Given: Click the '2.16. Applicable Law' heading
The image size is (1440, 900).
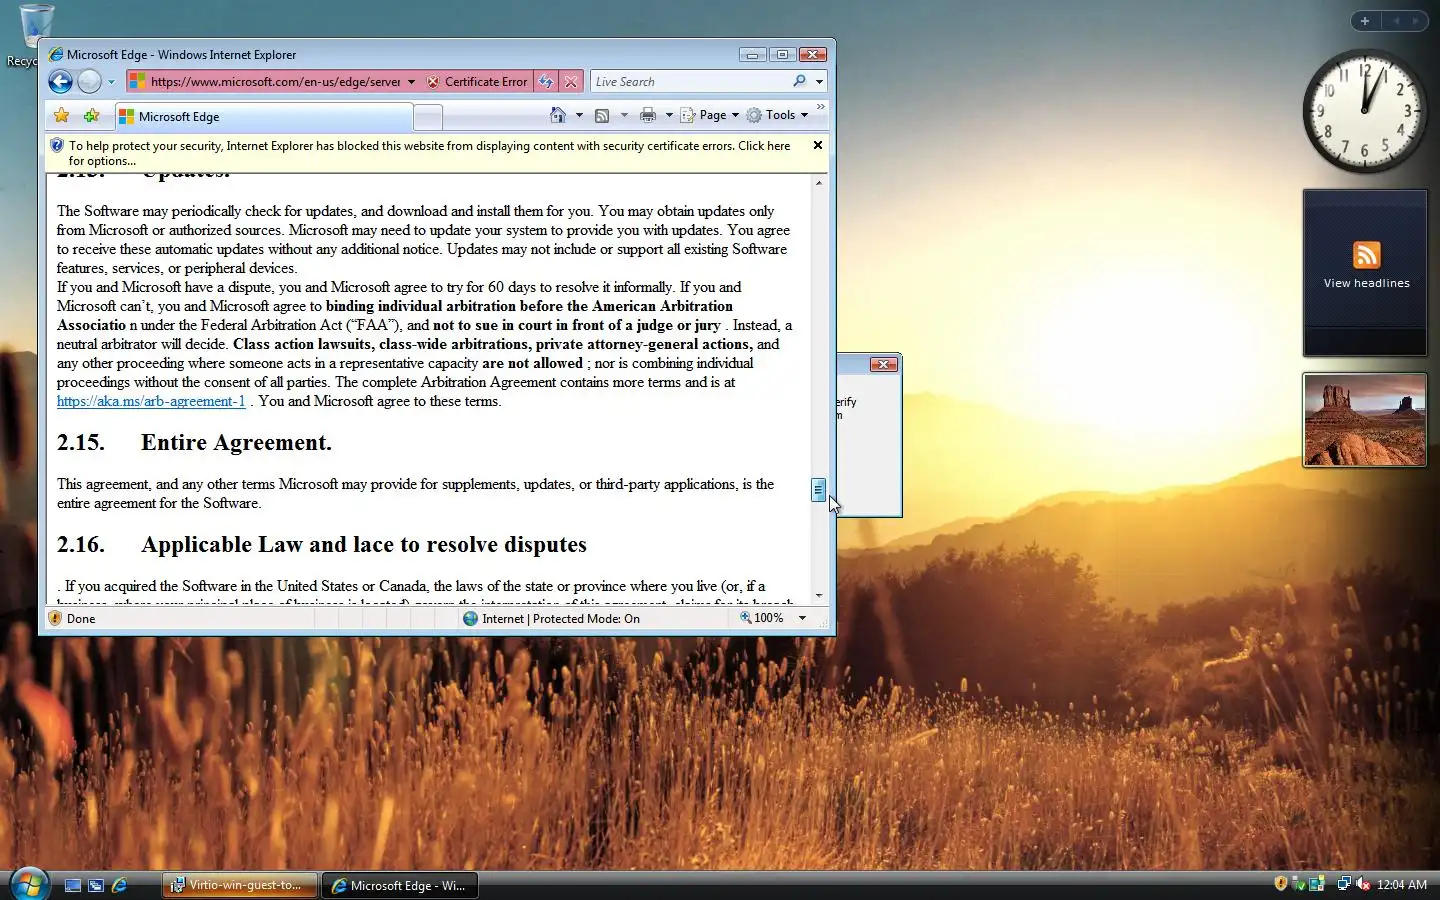Looking at the screenshot, I should pos(322,544).
